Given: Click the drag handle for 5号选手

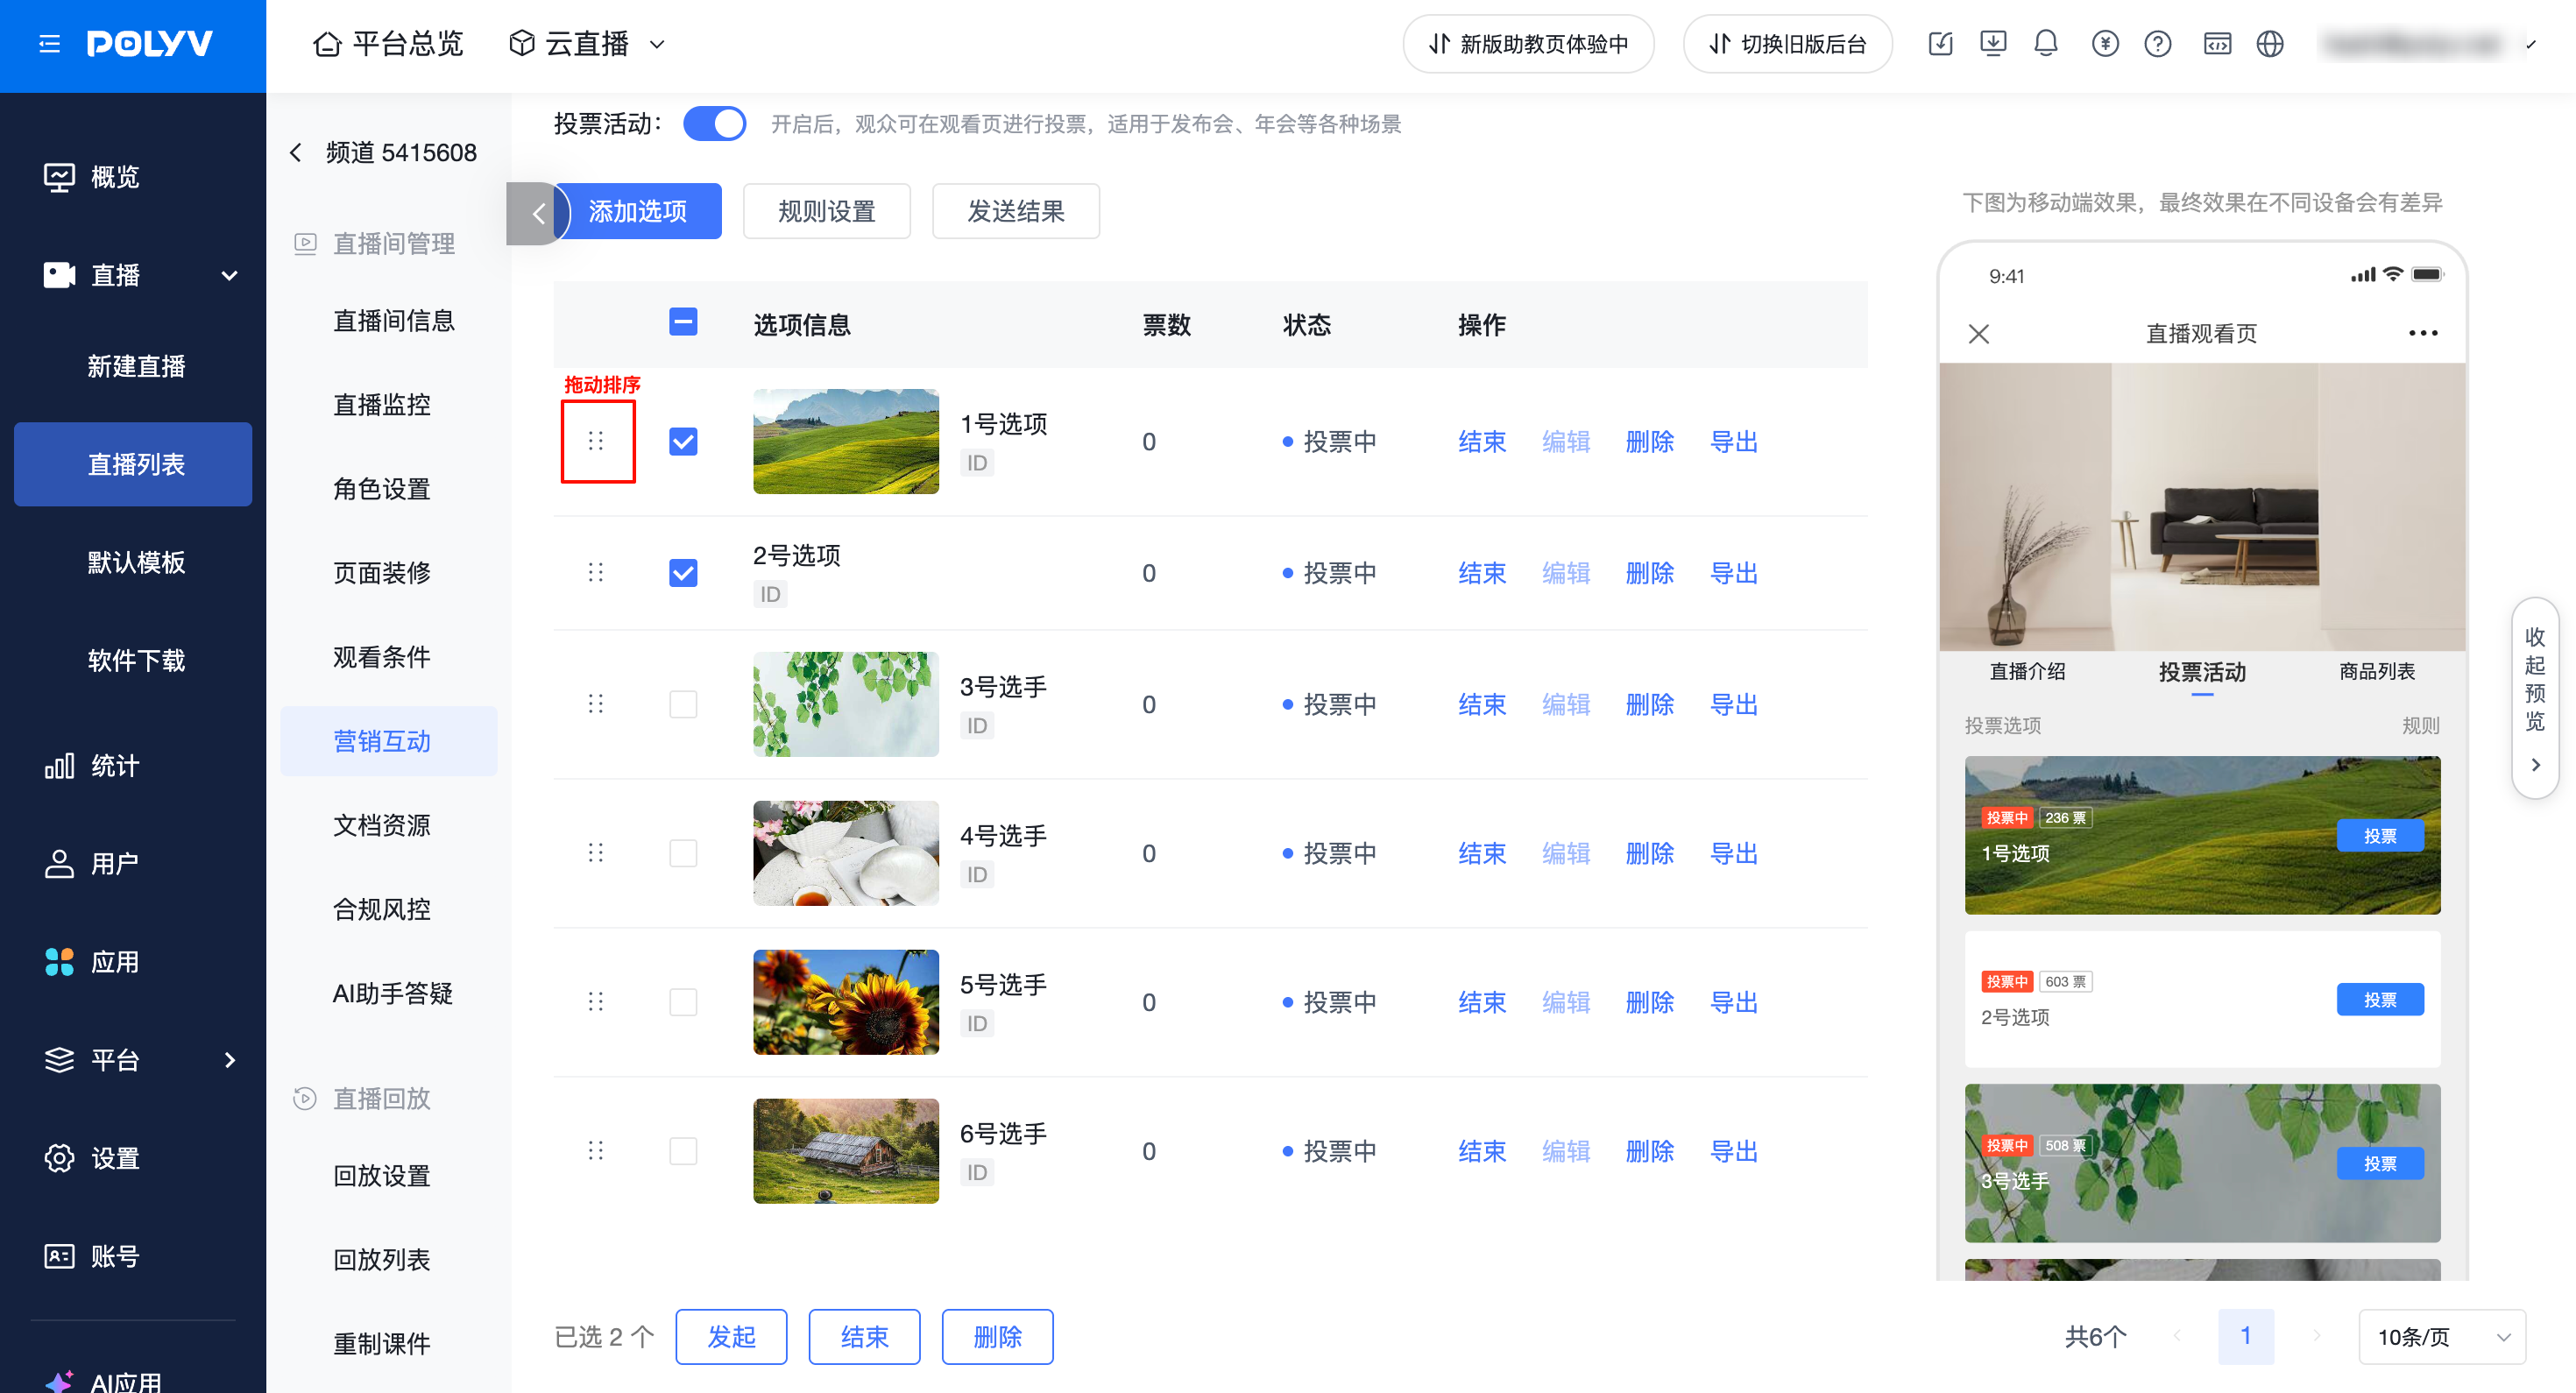Looking at the screenshot, I should 596,1002.
